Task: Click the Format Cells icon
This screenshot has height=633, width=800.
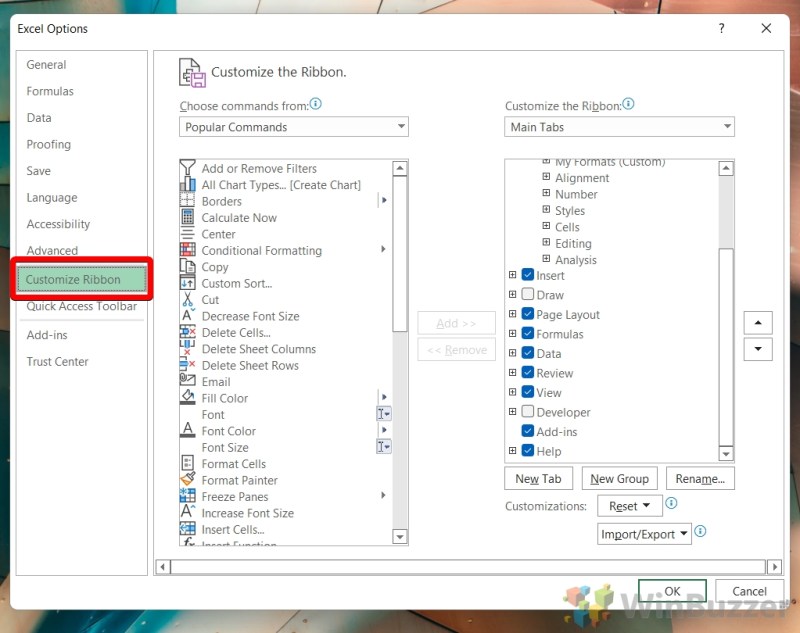Action: click(187, 463)
